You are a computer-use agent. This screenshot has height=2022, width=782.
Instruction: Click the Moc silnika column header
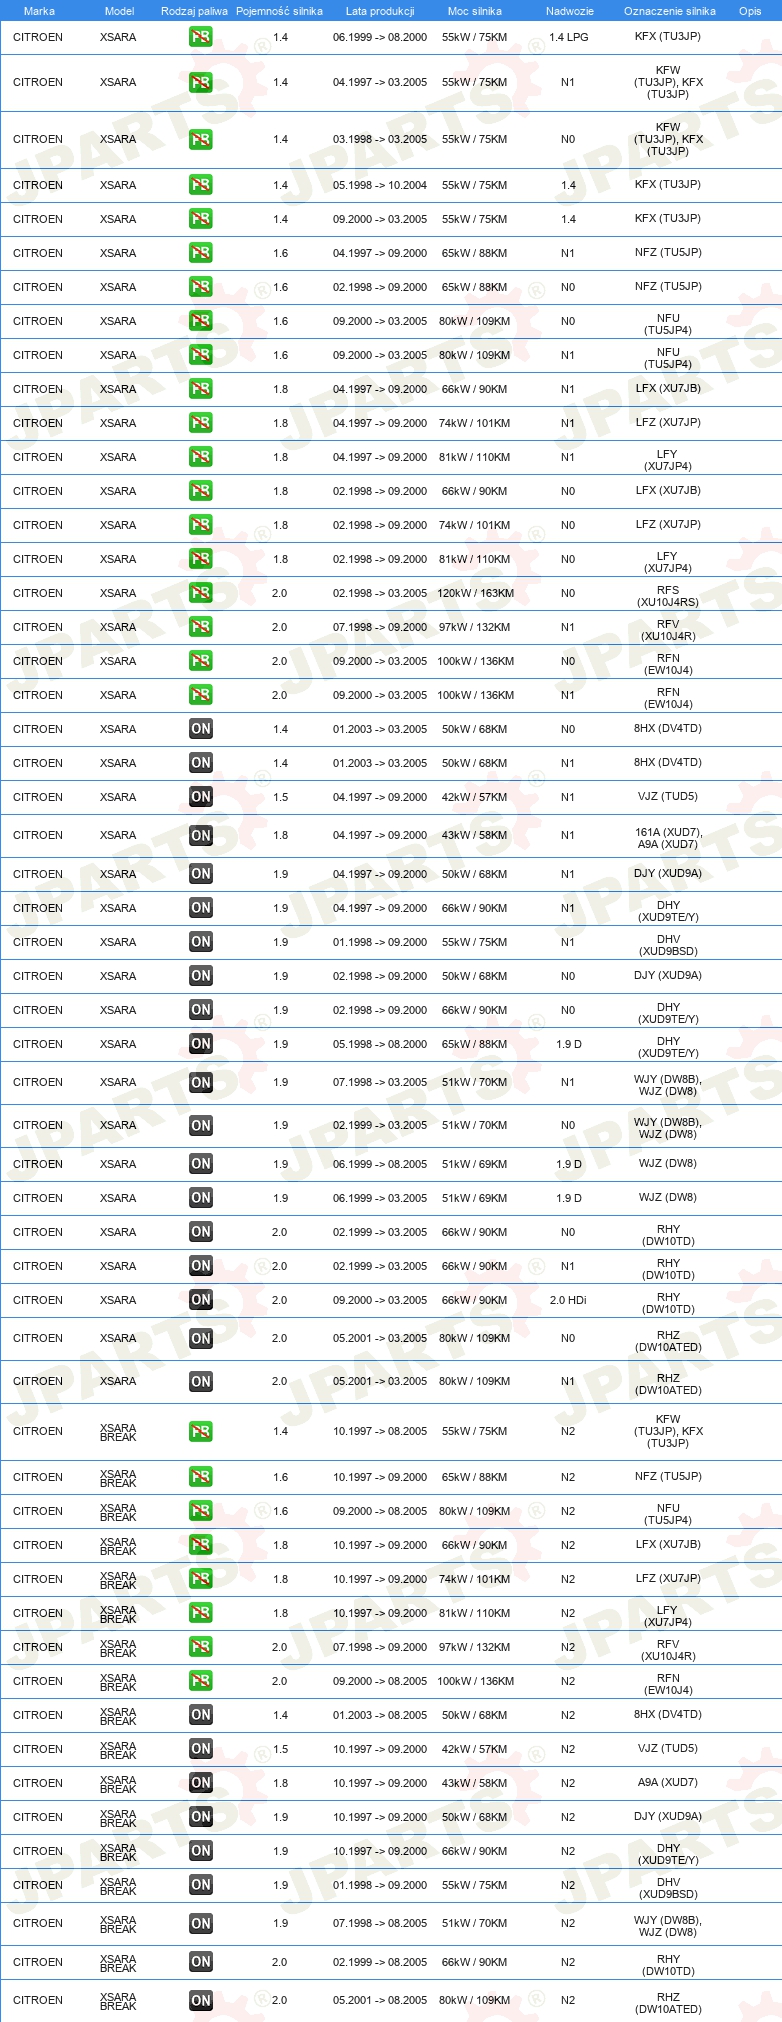pyautogui.click(x=475, y=11)
